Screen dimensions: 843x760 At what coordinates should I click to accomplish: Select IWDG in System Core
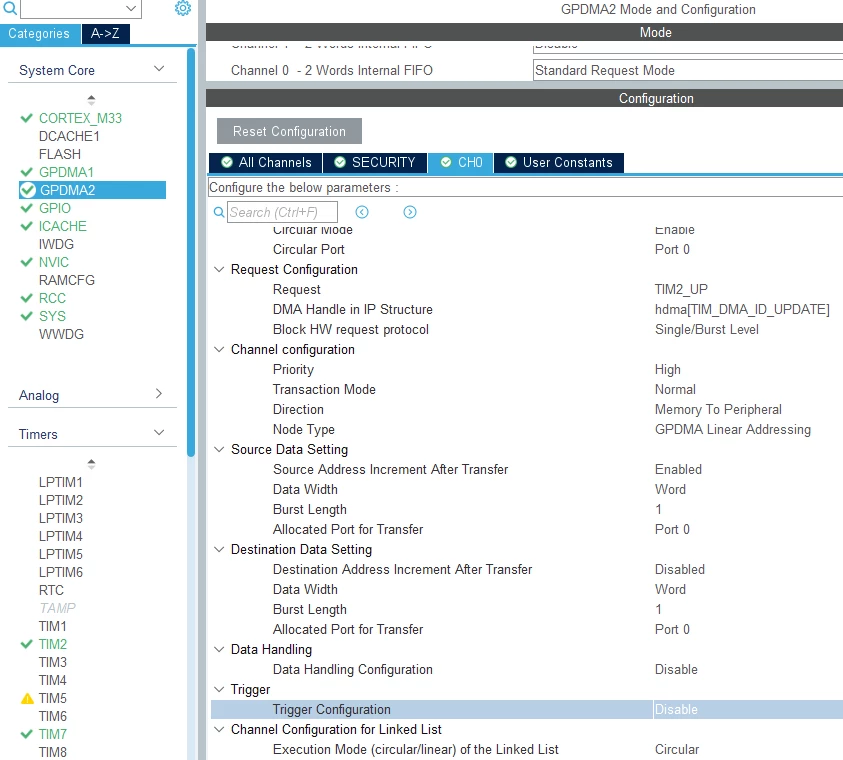click(x=56, y=245)
